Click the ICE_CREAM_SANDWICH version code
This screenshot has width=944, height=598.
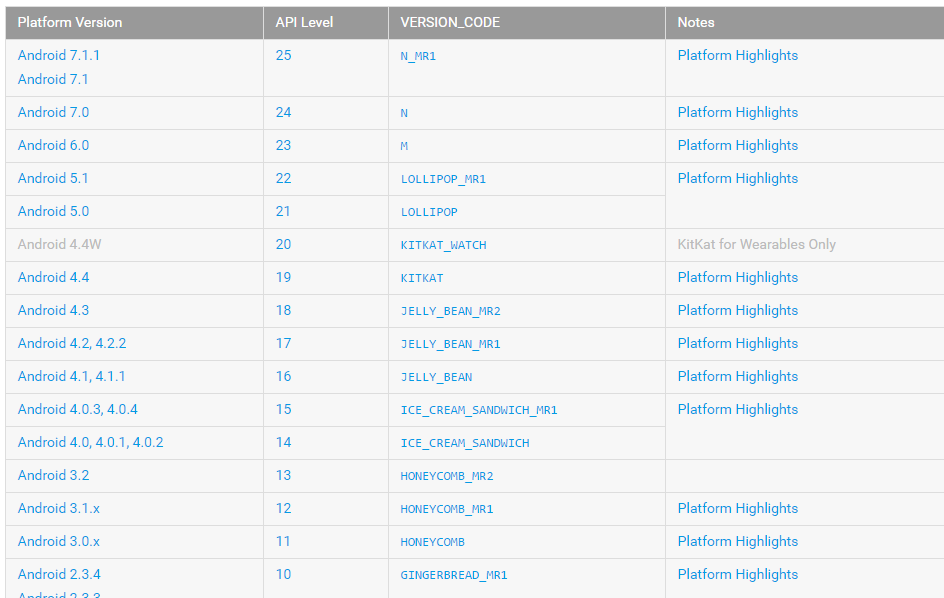tap(465, 444)
